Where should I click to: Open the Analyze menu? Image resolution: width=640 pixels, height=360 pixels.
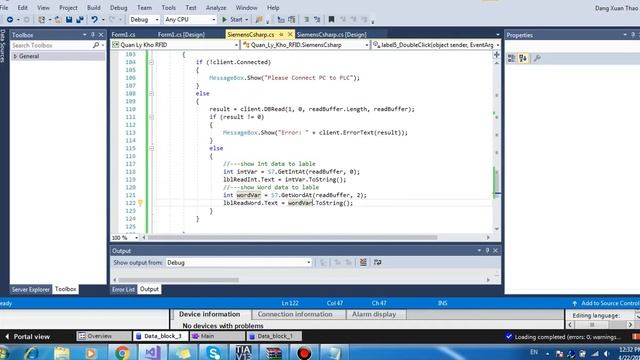click(216, 8)
